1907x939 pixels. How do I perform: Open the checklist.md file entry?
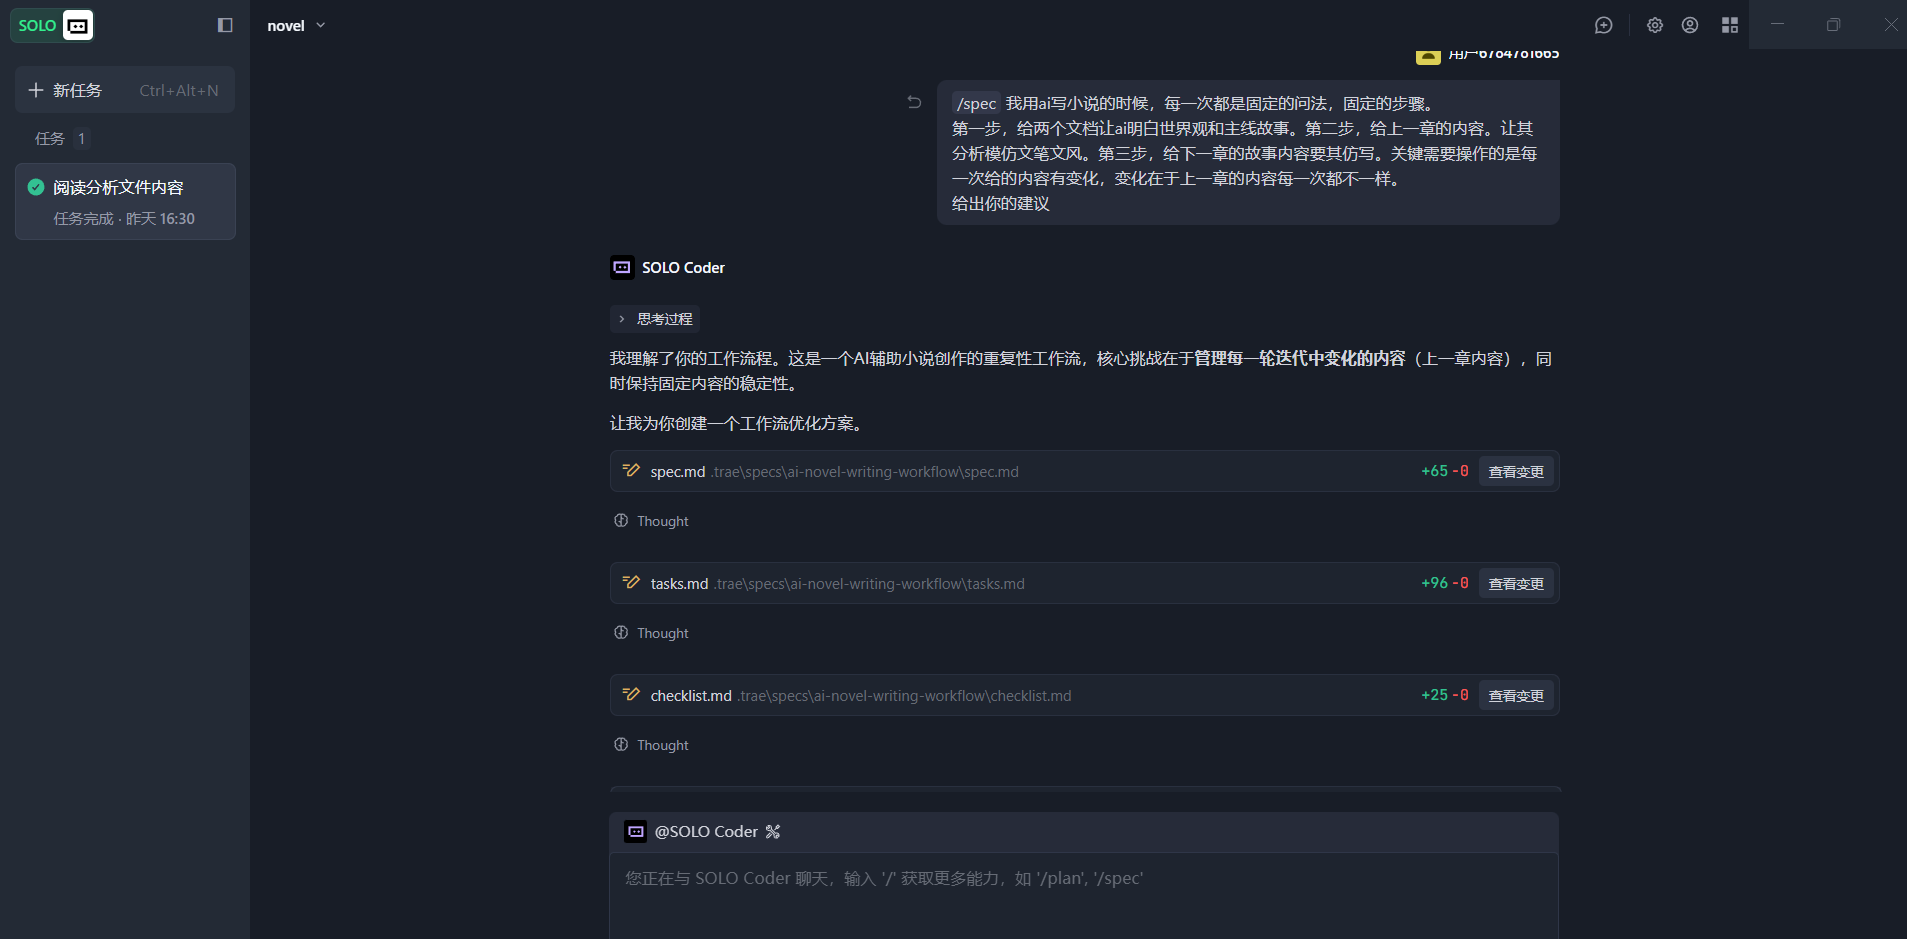pyautogui.click(x=691, y=696)
